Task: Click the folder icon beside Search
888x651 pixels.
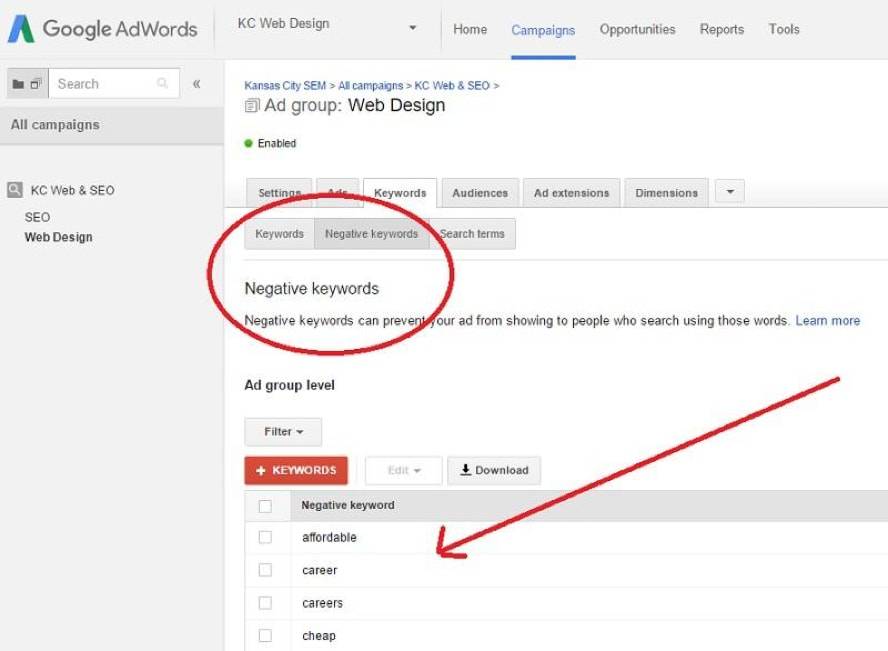Action: tap(18, 84)
